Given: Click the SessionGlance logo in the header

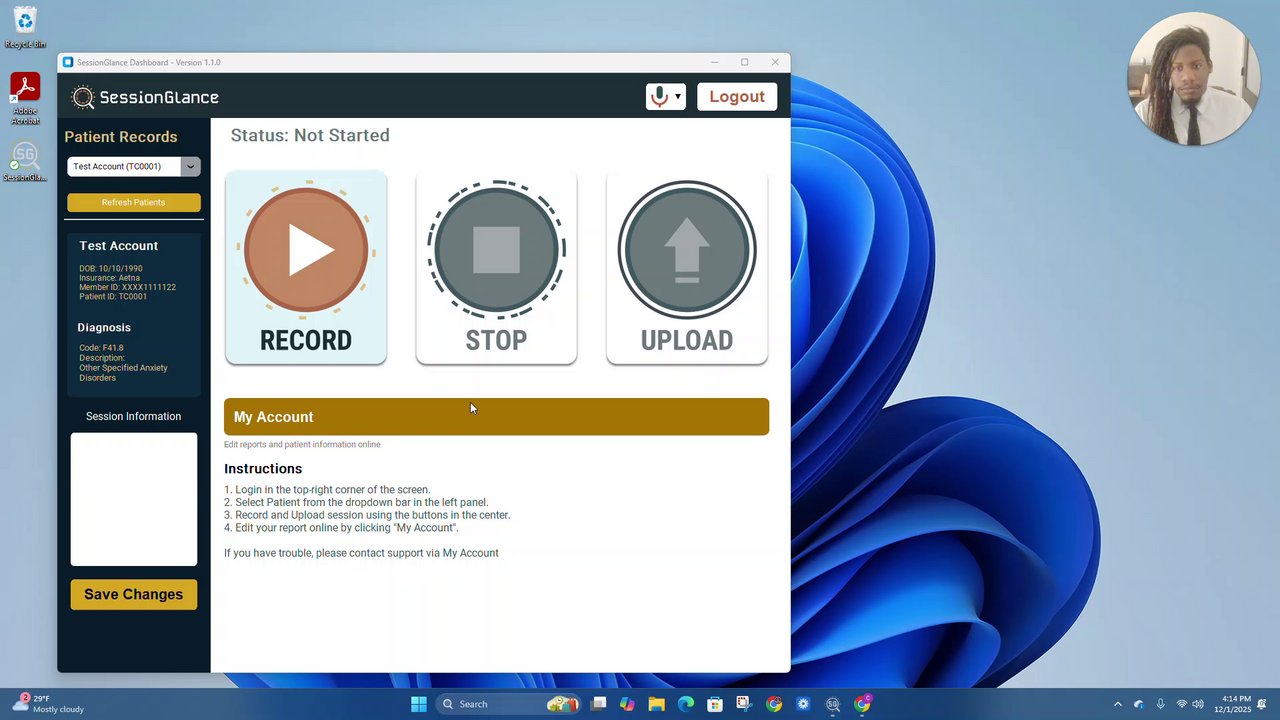Looking at the screenshot, I should (146, 97).
